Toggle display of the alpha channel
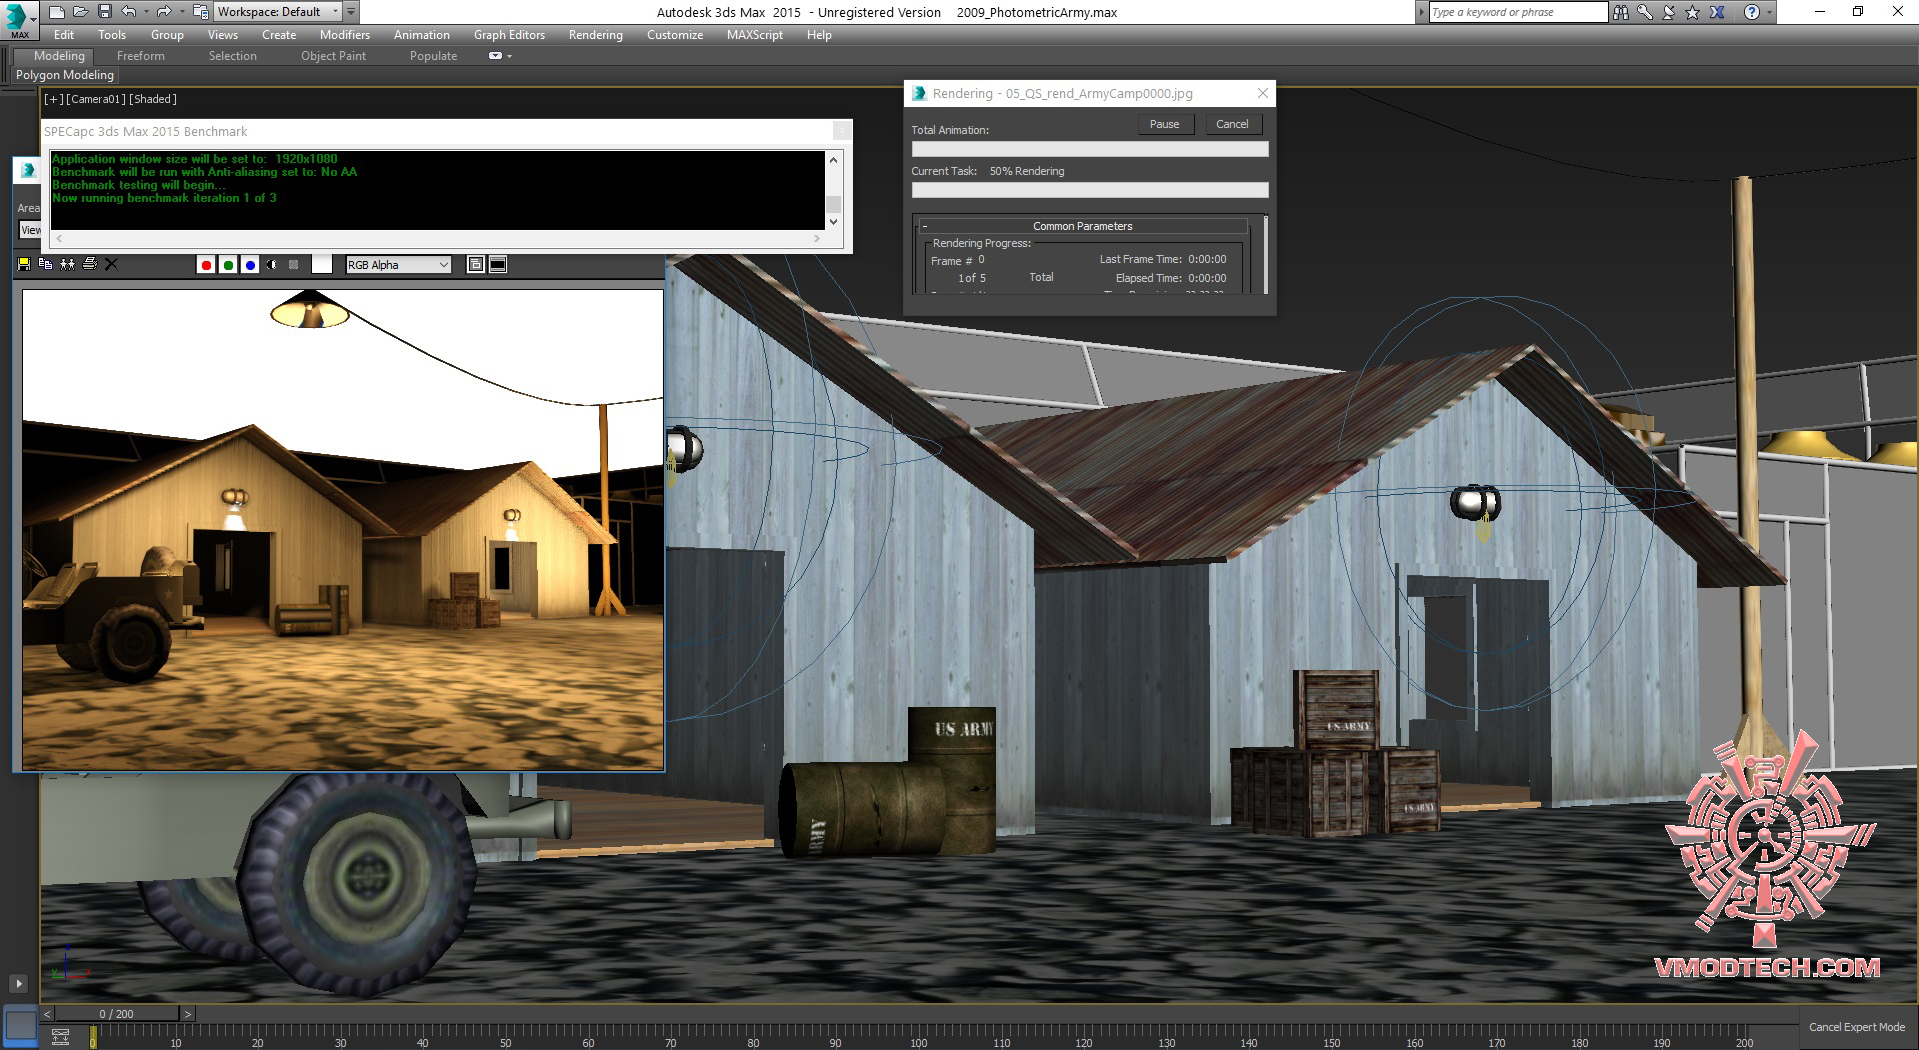 tap(272, 265)
